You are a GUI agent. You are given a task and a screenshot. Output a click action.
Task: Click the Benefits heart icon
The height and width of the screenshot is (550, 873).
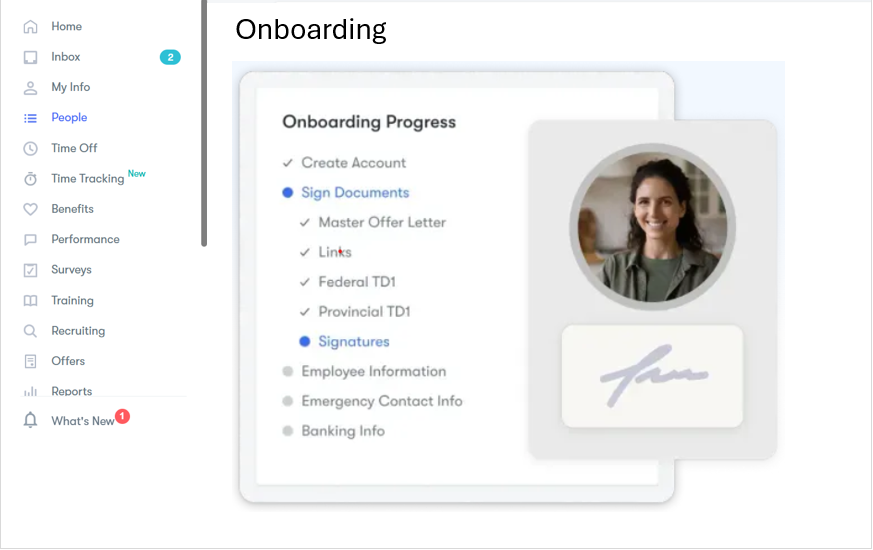click(x=31, y=209)
